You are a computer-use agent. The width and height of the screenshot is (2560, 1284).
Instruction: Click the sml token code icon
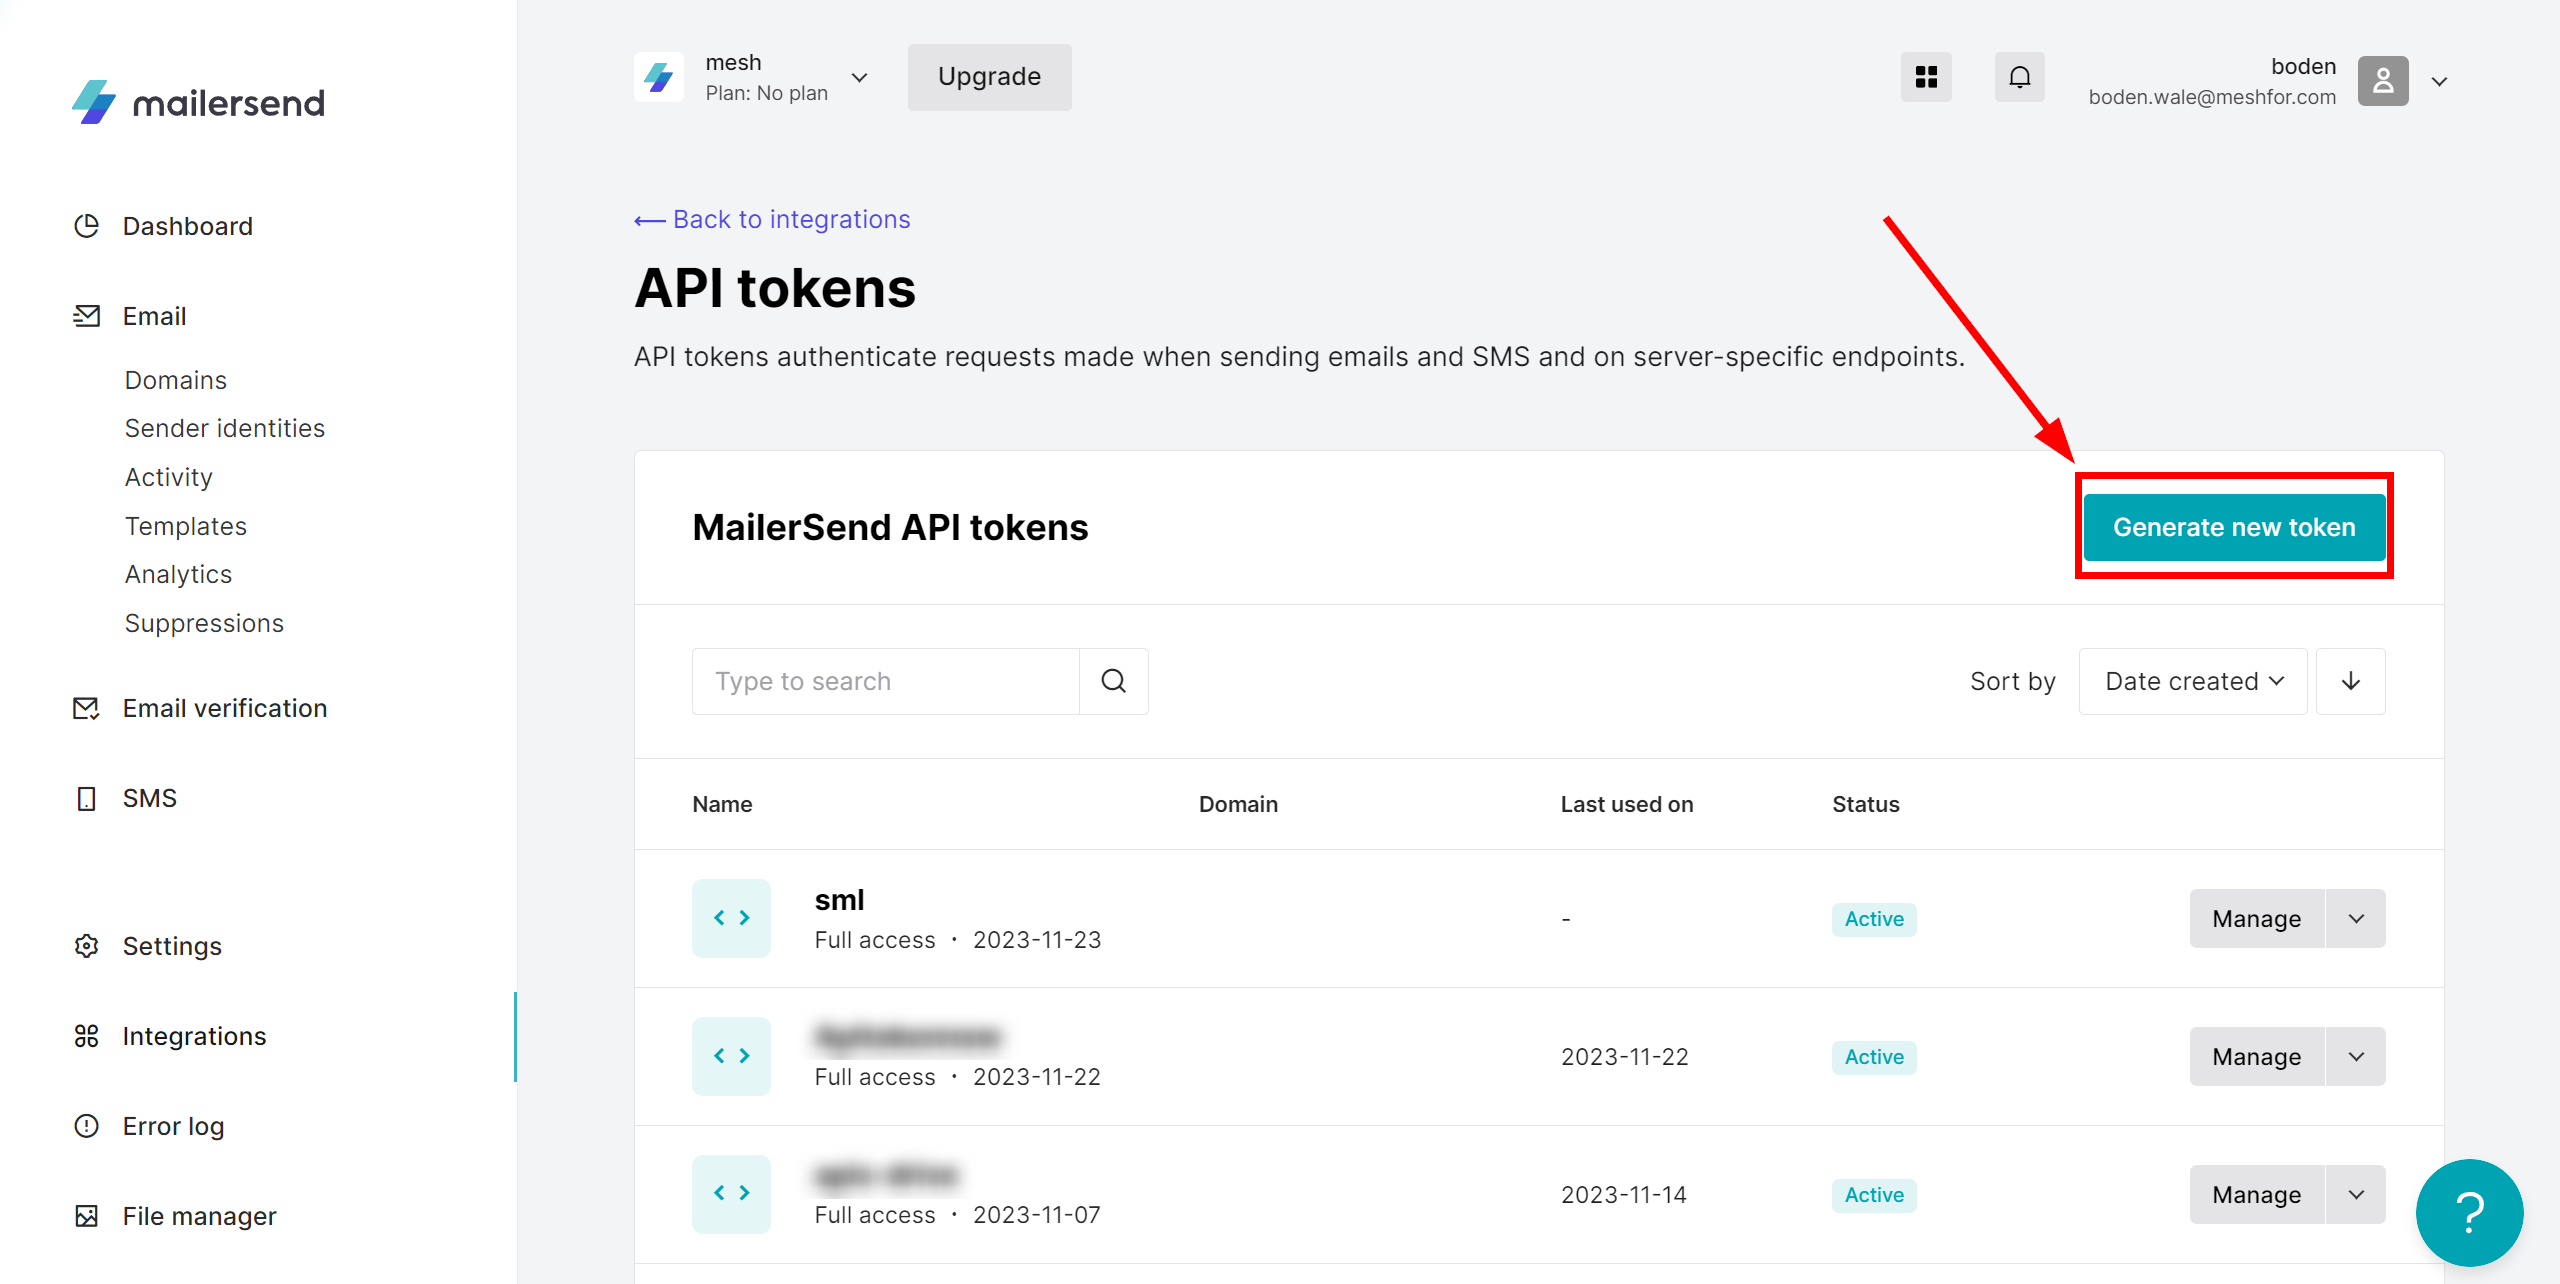pyautogui.click(x=731, y=918)
